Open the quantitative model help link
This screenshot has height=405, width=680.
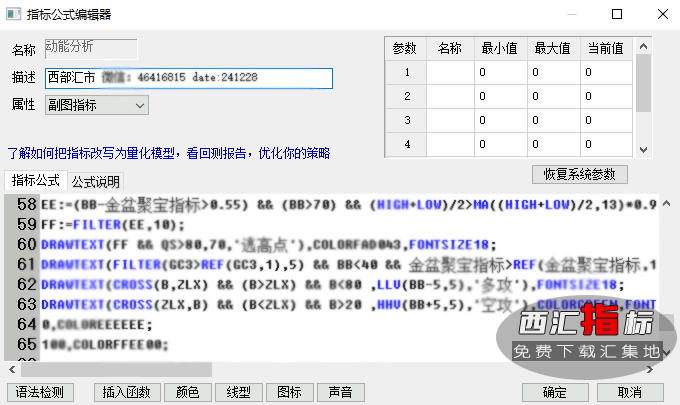[x=168, y=153]
